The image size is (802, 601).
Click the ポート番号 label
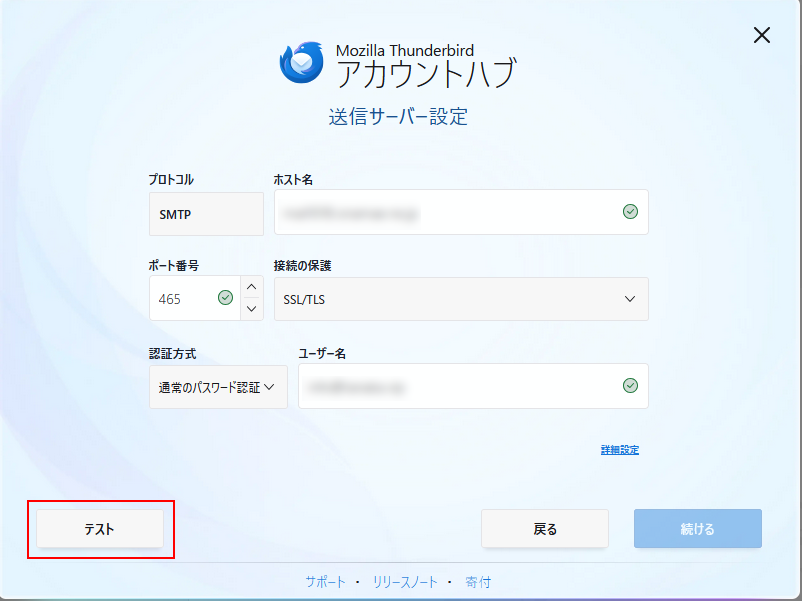173,265
